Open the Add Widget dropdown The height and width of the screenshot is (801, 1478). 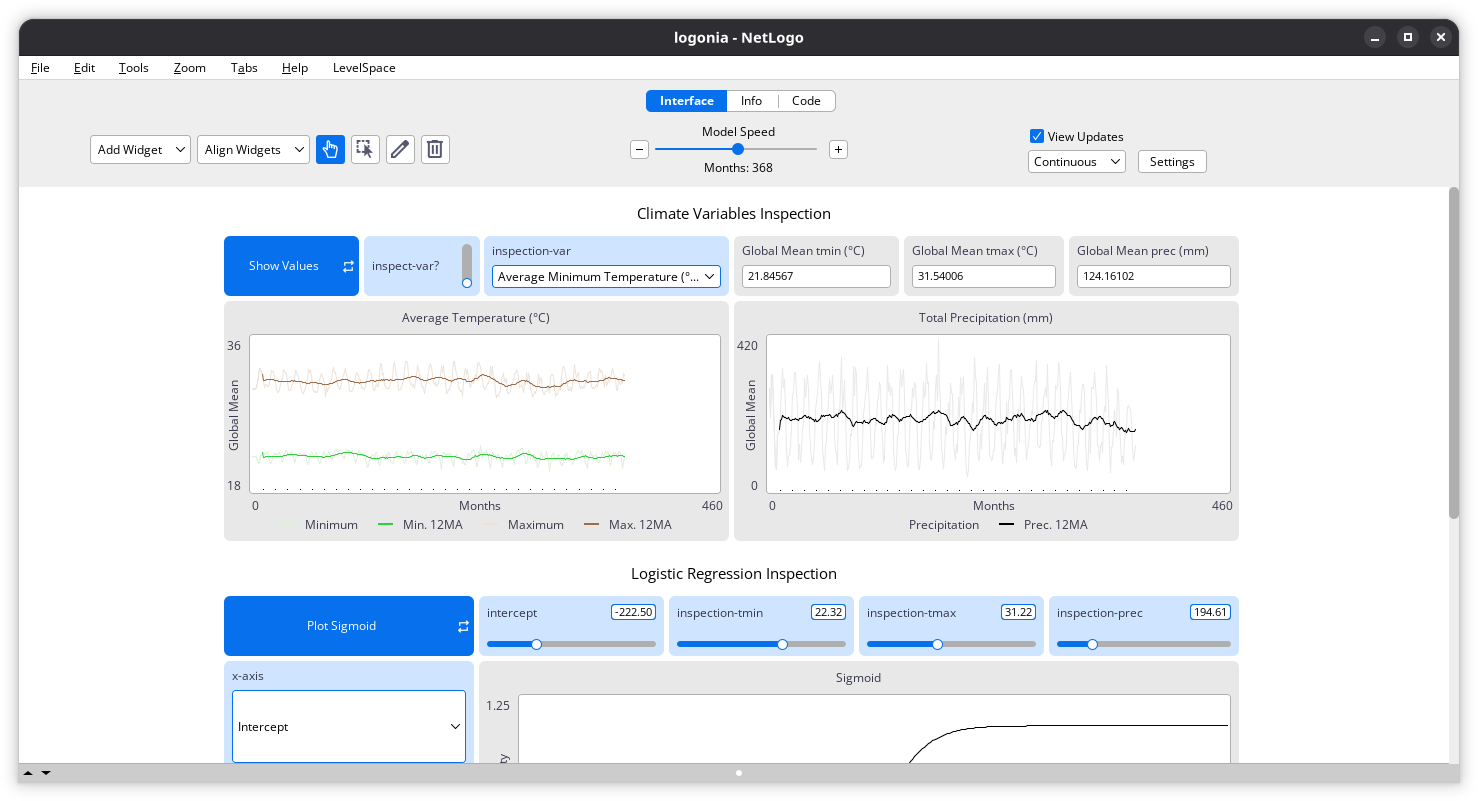click(140, 150)
